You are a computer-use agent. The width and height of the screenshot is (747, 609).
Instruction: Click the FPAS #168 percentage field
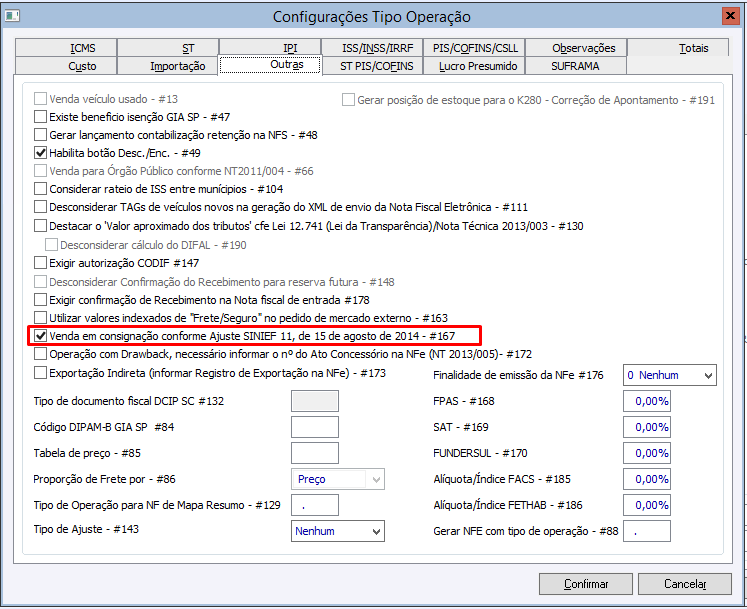coord(646,401)
